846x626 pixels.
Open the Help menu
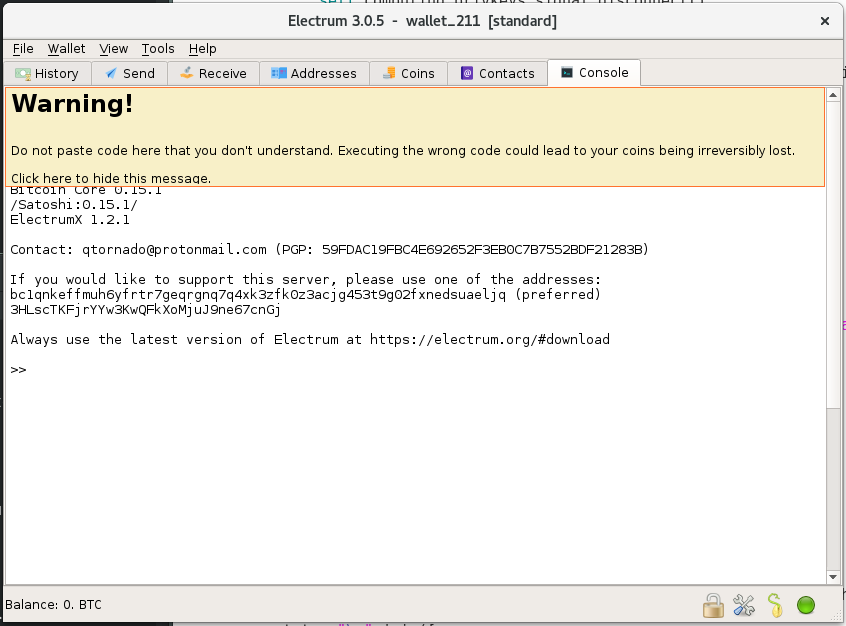(x=202, y=49)
